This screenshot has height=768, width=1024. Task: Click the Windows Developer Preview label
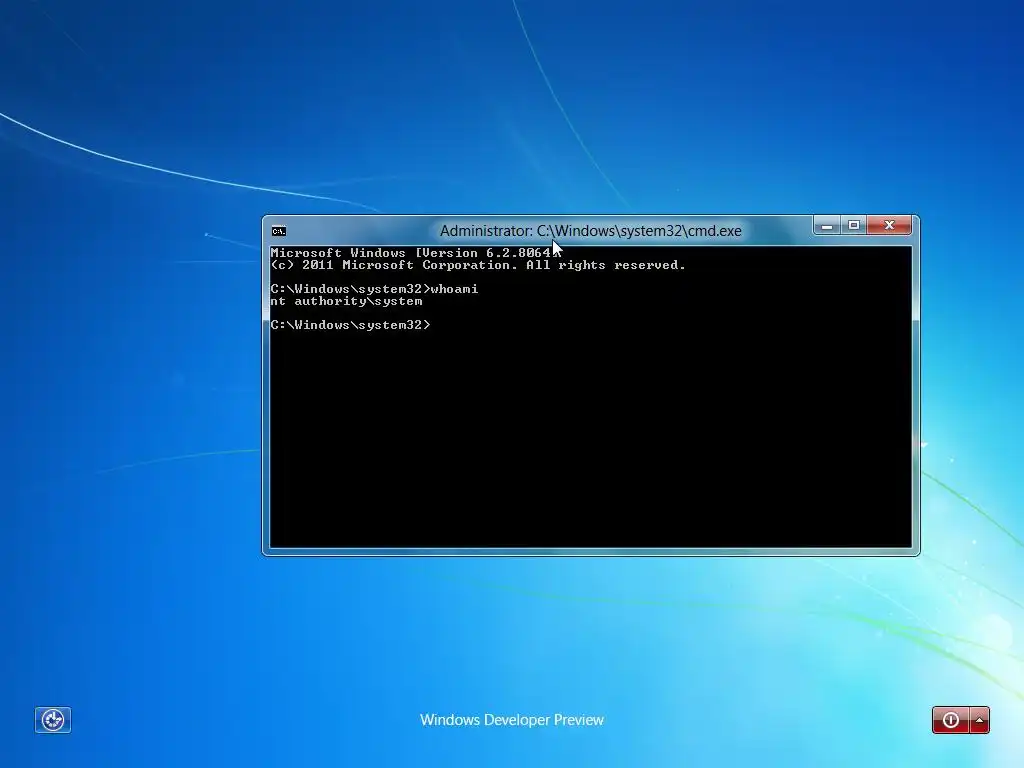tap(512, 720)
